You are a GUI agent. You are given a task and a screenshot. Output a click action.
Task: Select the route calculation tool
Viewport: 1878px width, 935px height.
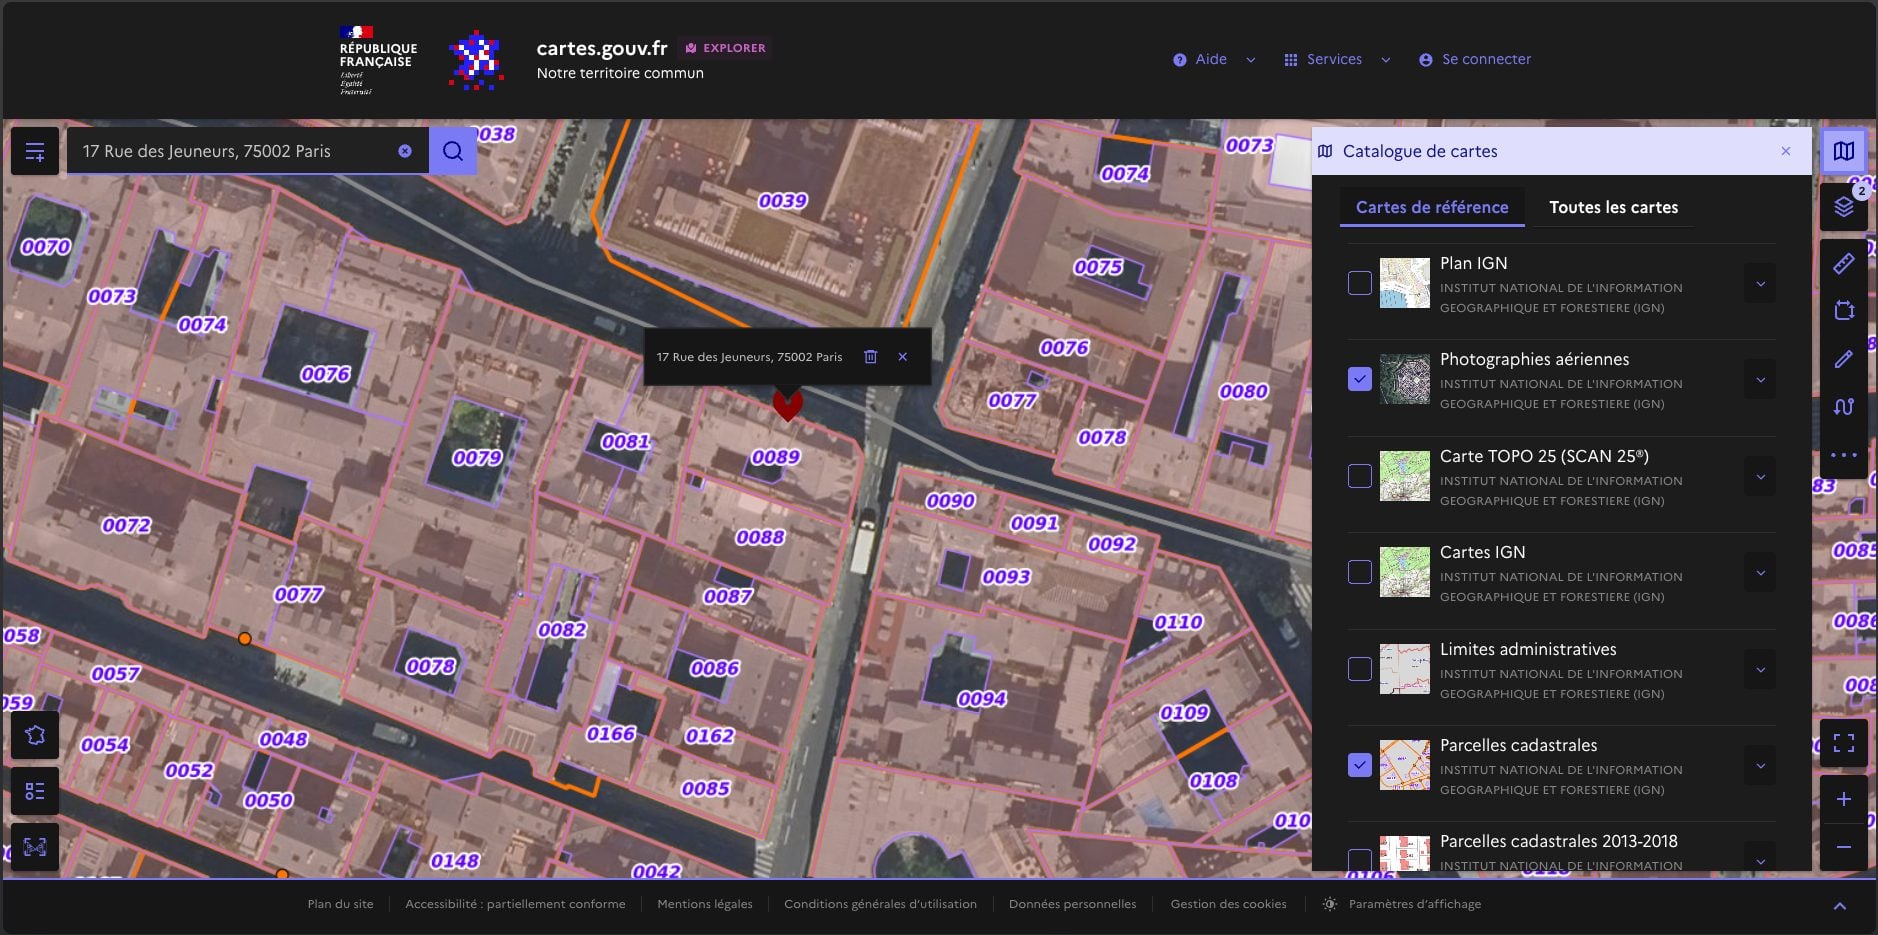[1844, 407]
